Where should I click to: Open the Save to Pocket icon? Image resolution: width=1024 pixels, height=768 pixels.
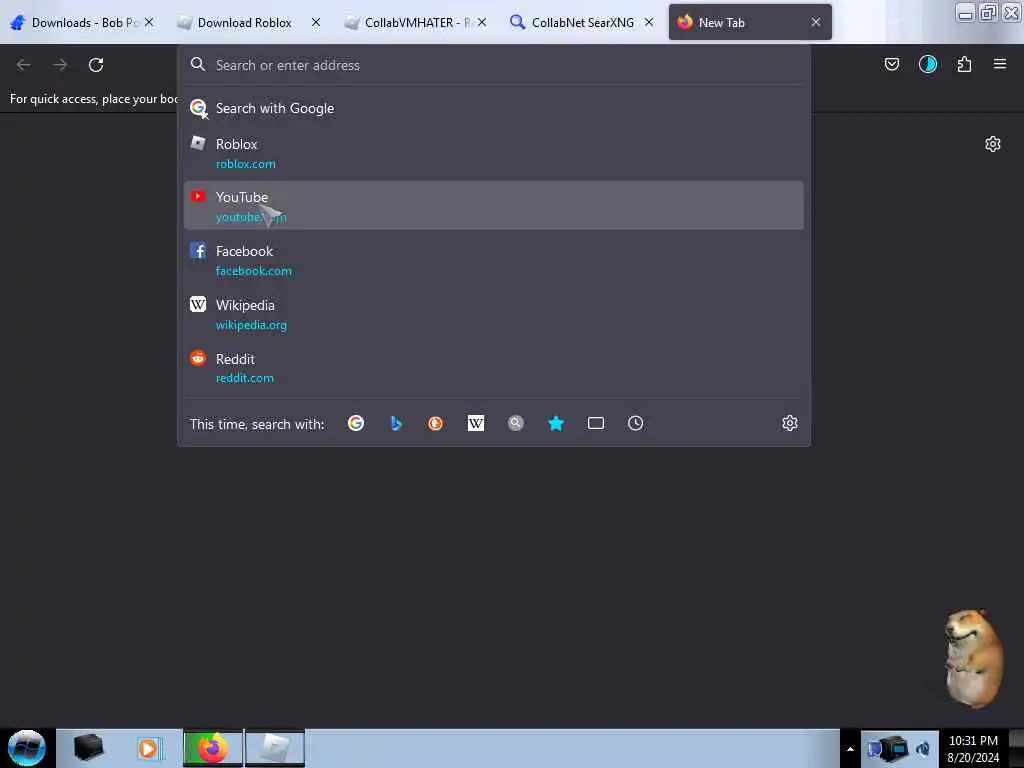click(891, 64)
